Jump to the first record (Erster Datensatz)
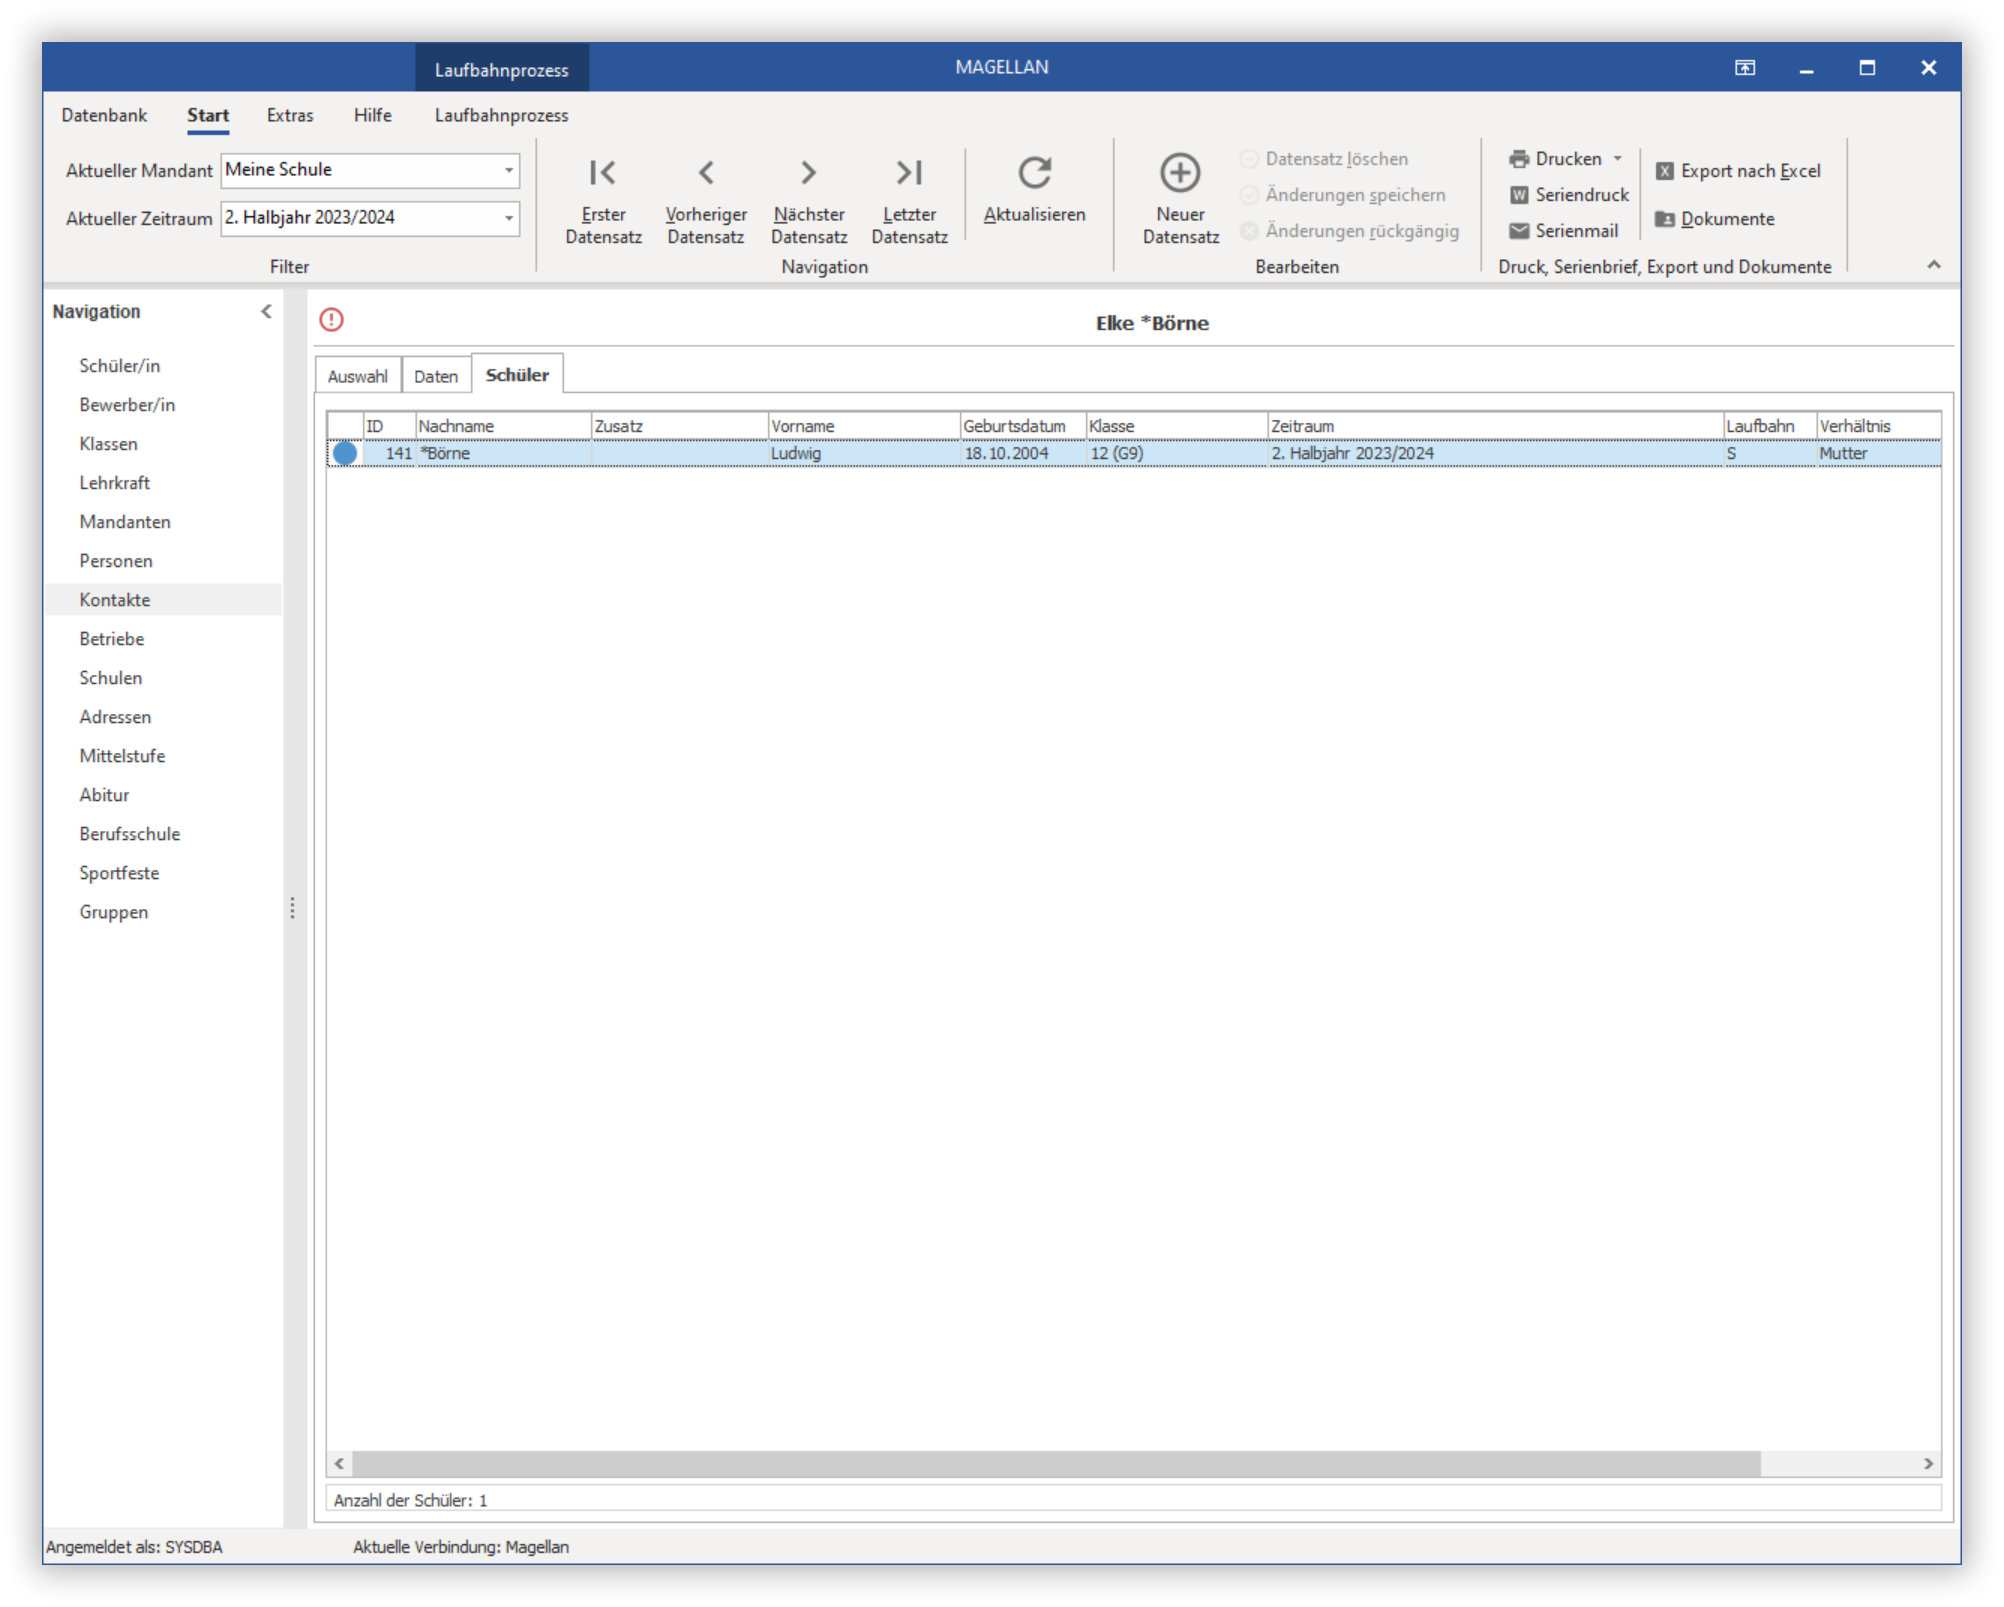 point(603,200)
